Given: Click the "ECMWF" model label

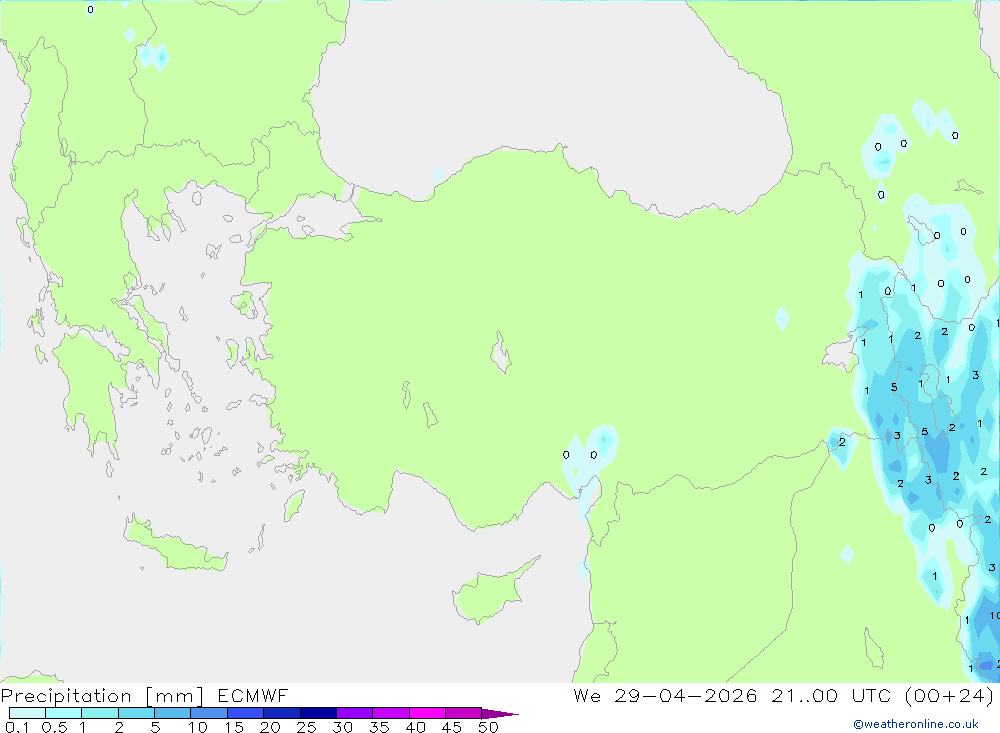Looking at the screenshot, I should point(253,695).
